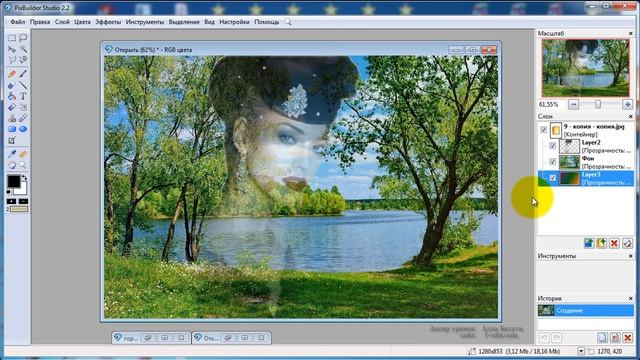Click the new layer icon in Layers panel

(589, 243)
